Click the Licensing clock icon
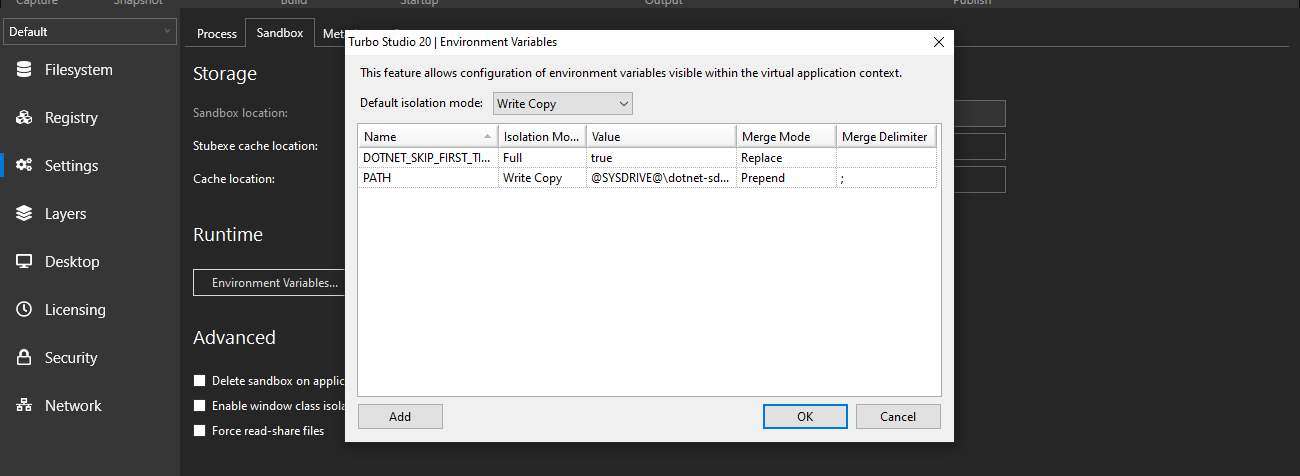This screenshot has height=476, width=1300. pyautogui.click(x=24, y=310)
